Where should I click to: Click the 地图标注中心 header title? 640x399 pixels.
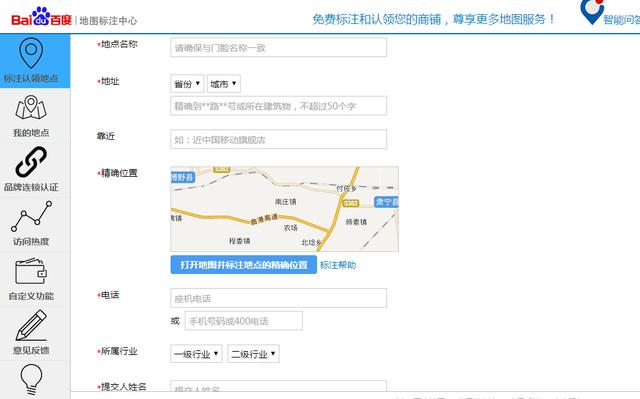click(x=108, y=20)
